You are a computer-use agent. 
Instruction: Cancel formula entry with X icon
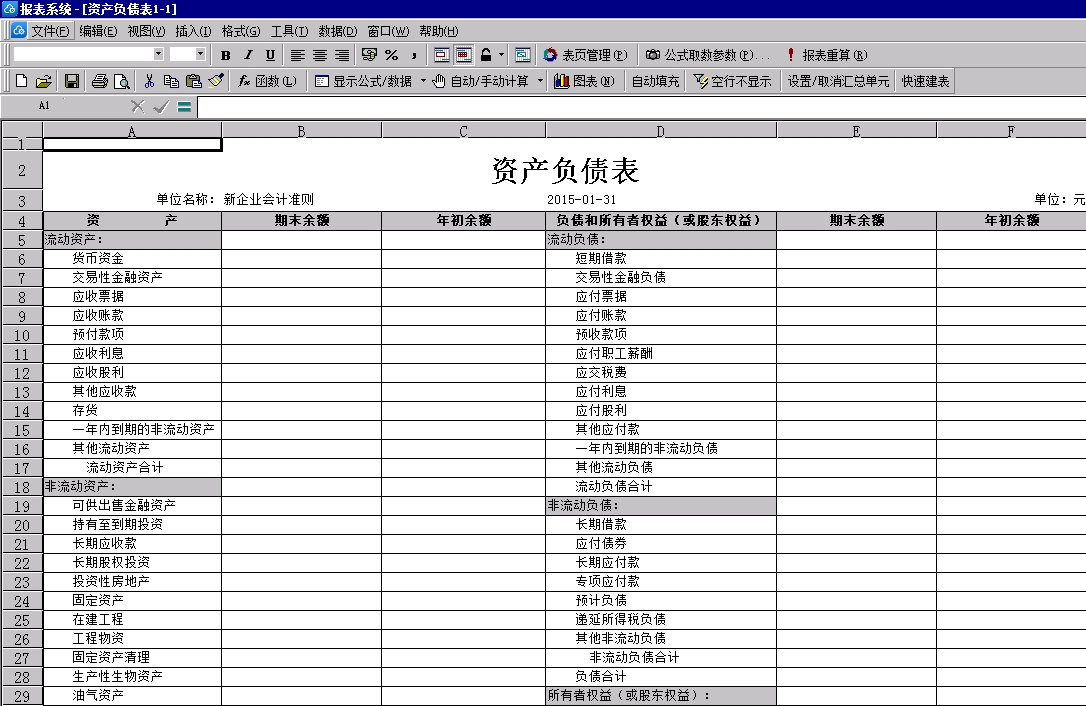click(138, 106)
